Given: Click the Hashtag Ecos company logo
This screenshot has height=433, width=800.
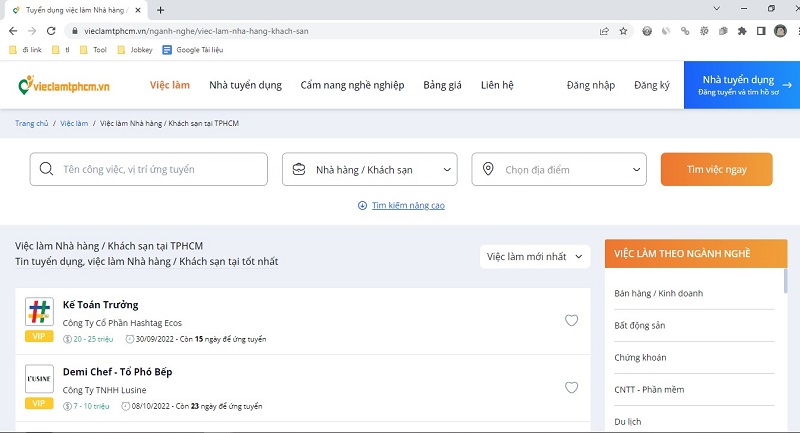Looking at the screenshot, I should coord(39,312).
